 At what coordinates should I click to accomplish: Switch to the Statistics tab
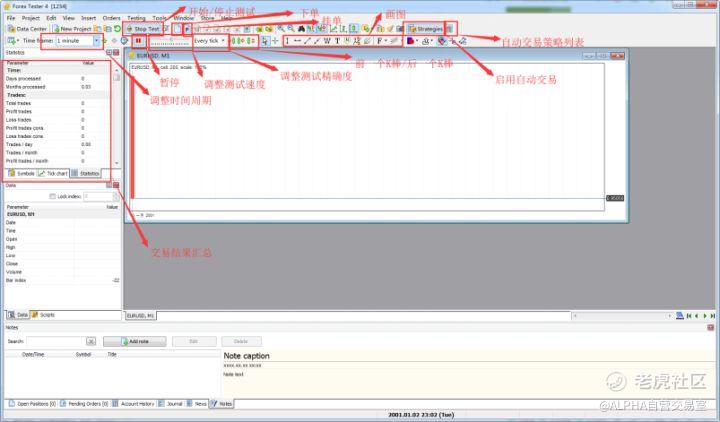(85, 174)
